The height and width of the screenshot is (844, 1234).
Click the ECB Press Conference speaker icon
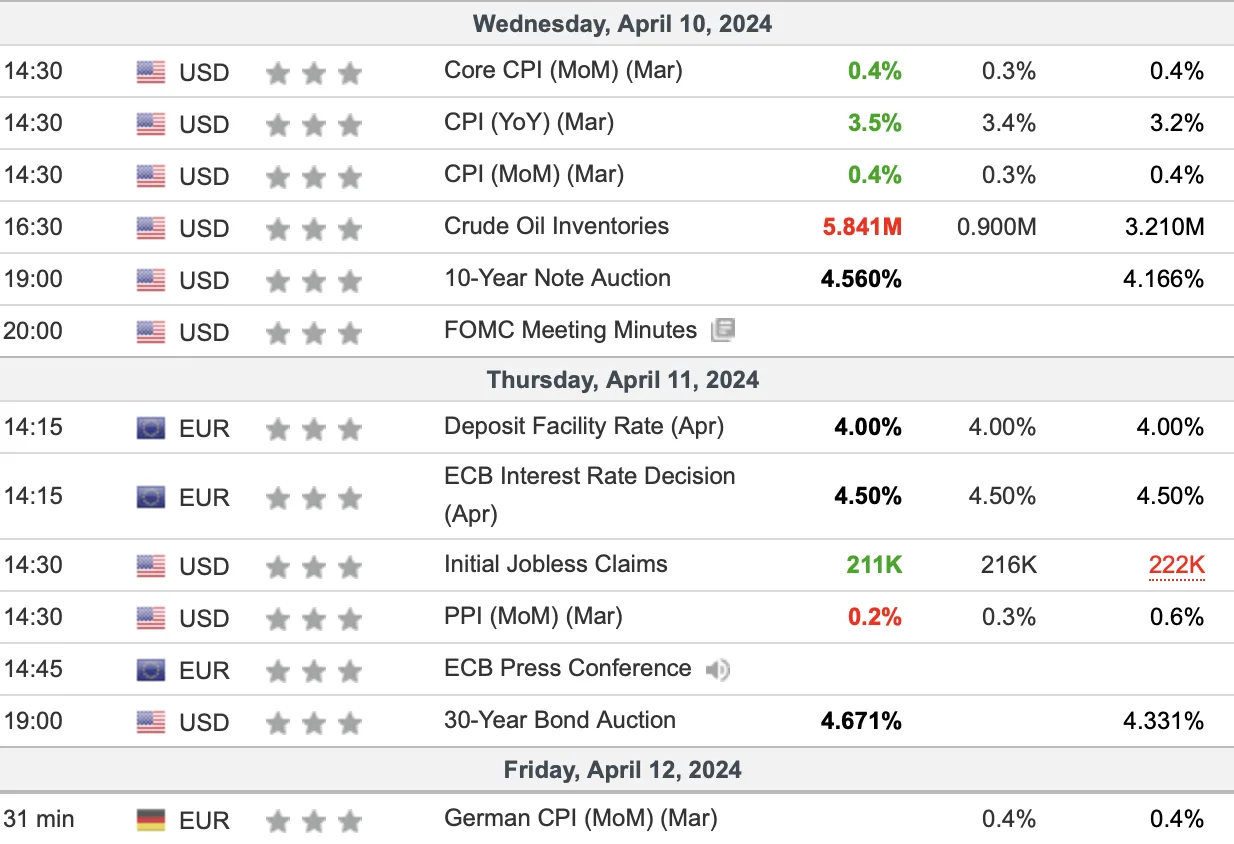pyautogui.click(x=717, y=669)
